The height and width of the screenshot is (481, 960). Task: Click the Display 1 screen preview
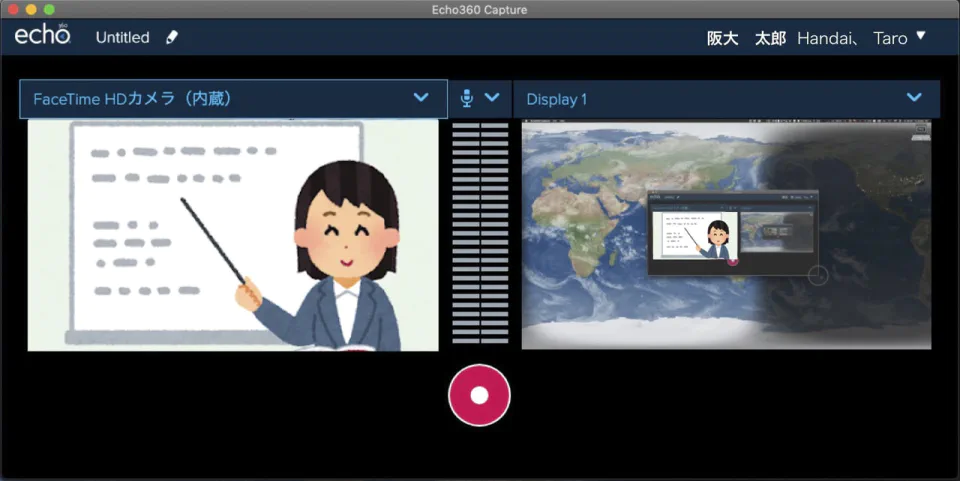(726, 235)
